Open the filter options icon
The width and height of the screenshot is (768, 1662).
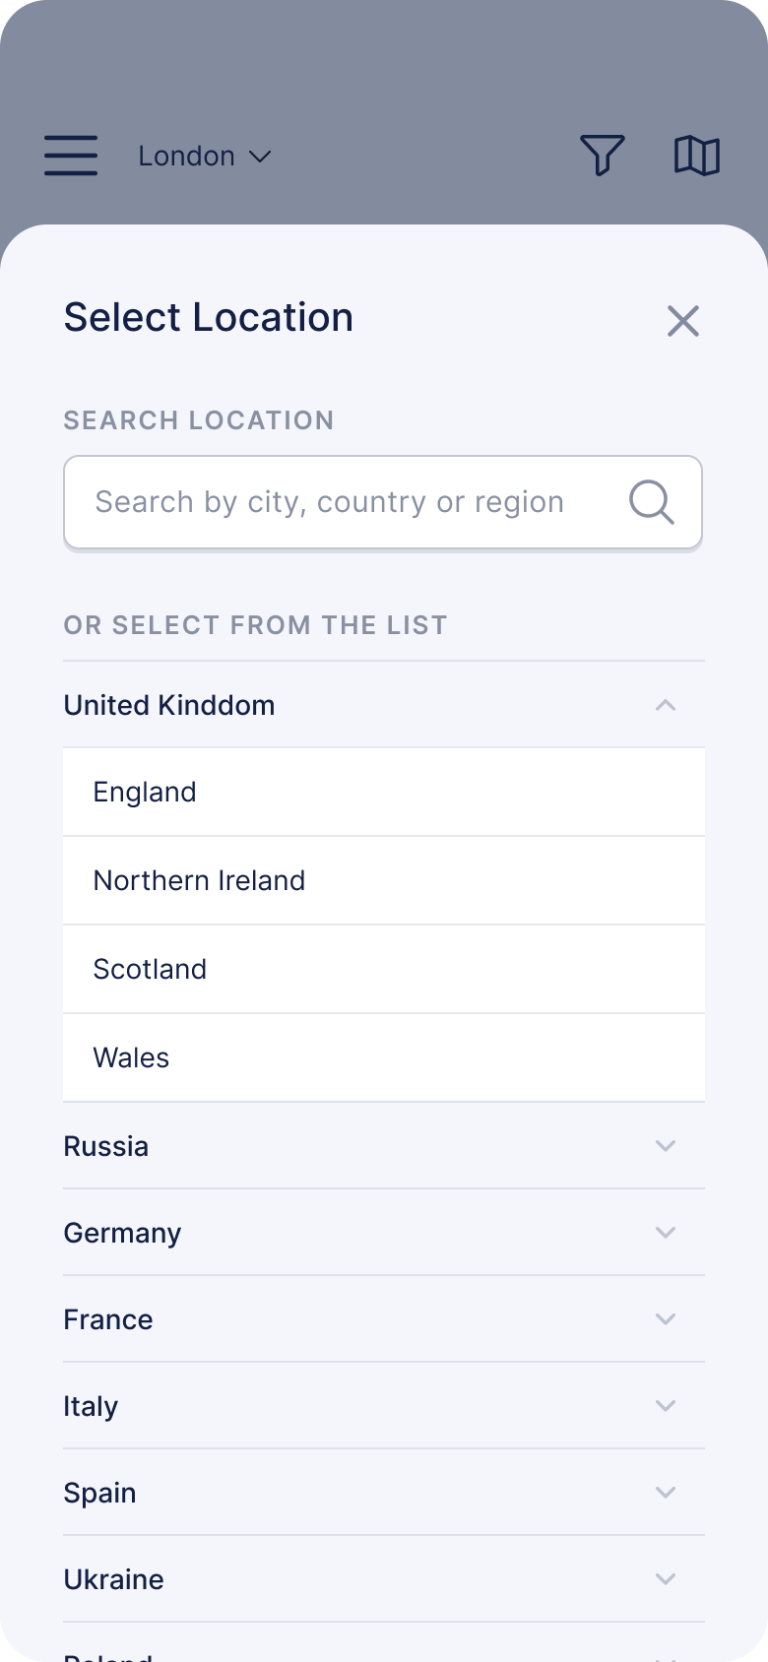602,156
